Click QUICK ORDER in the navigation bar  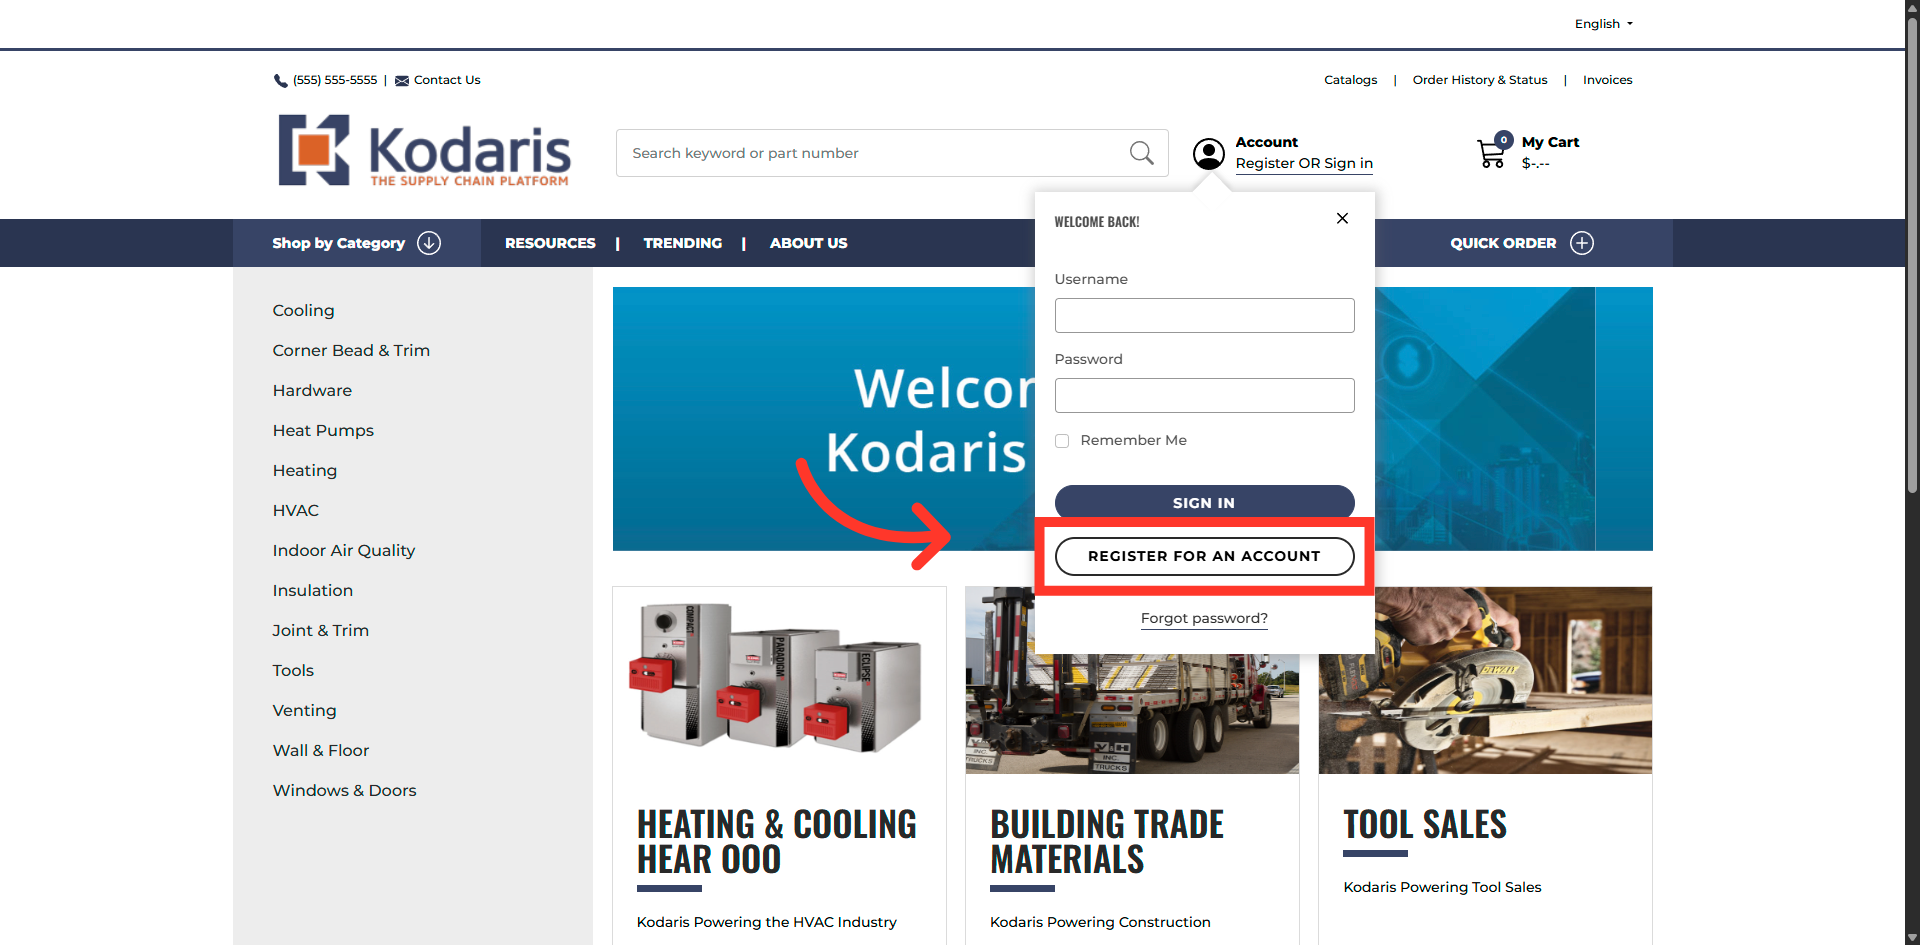(x=1503, y=243)
